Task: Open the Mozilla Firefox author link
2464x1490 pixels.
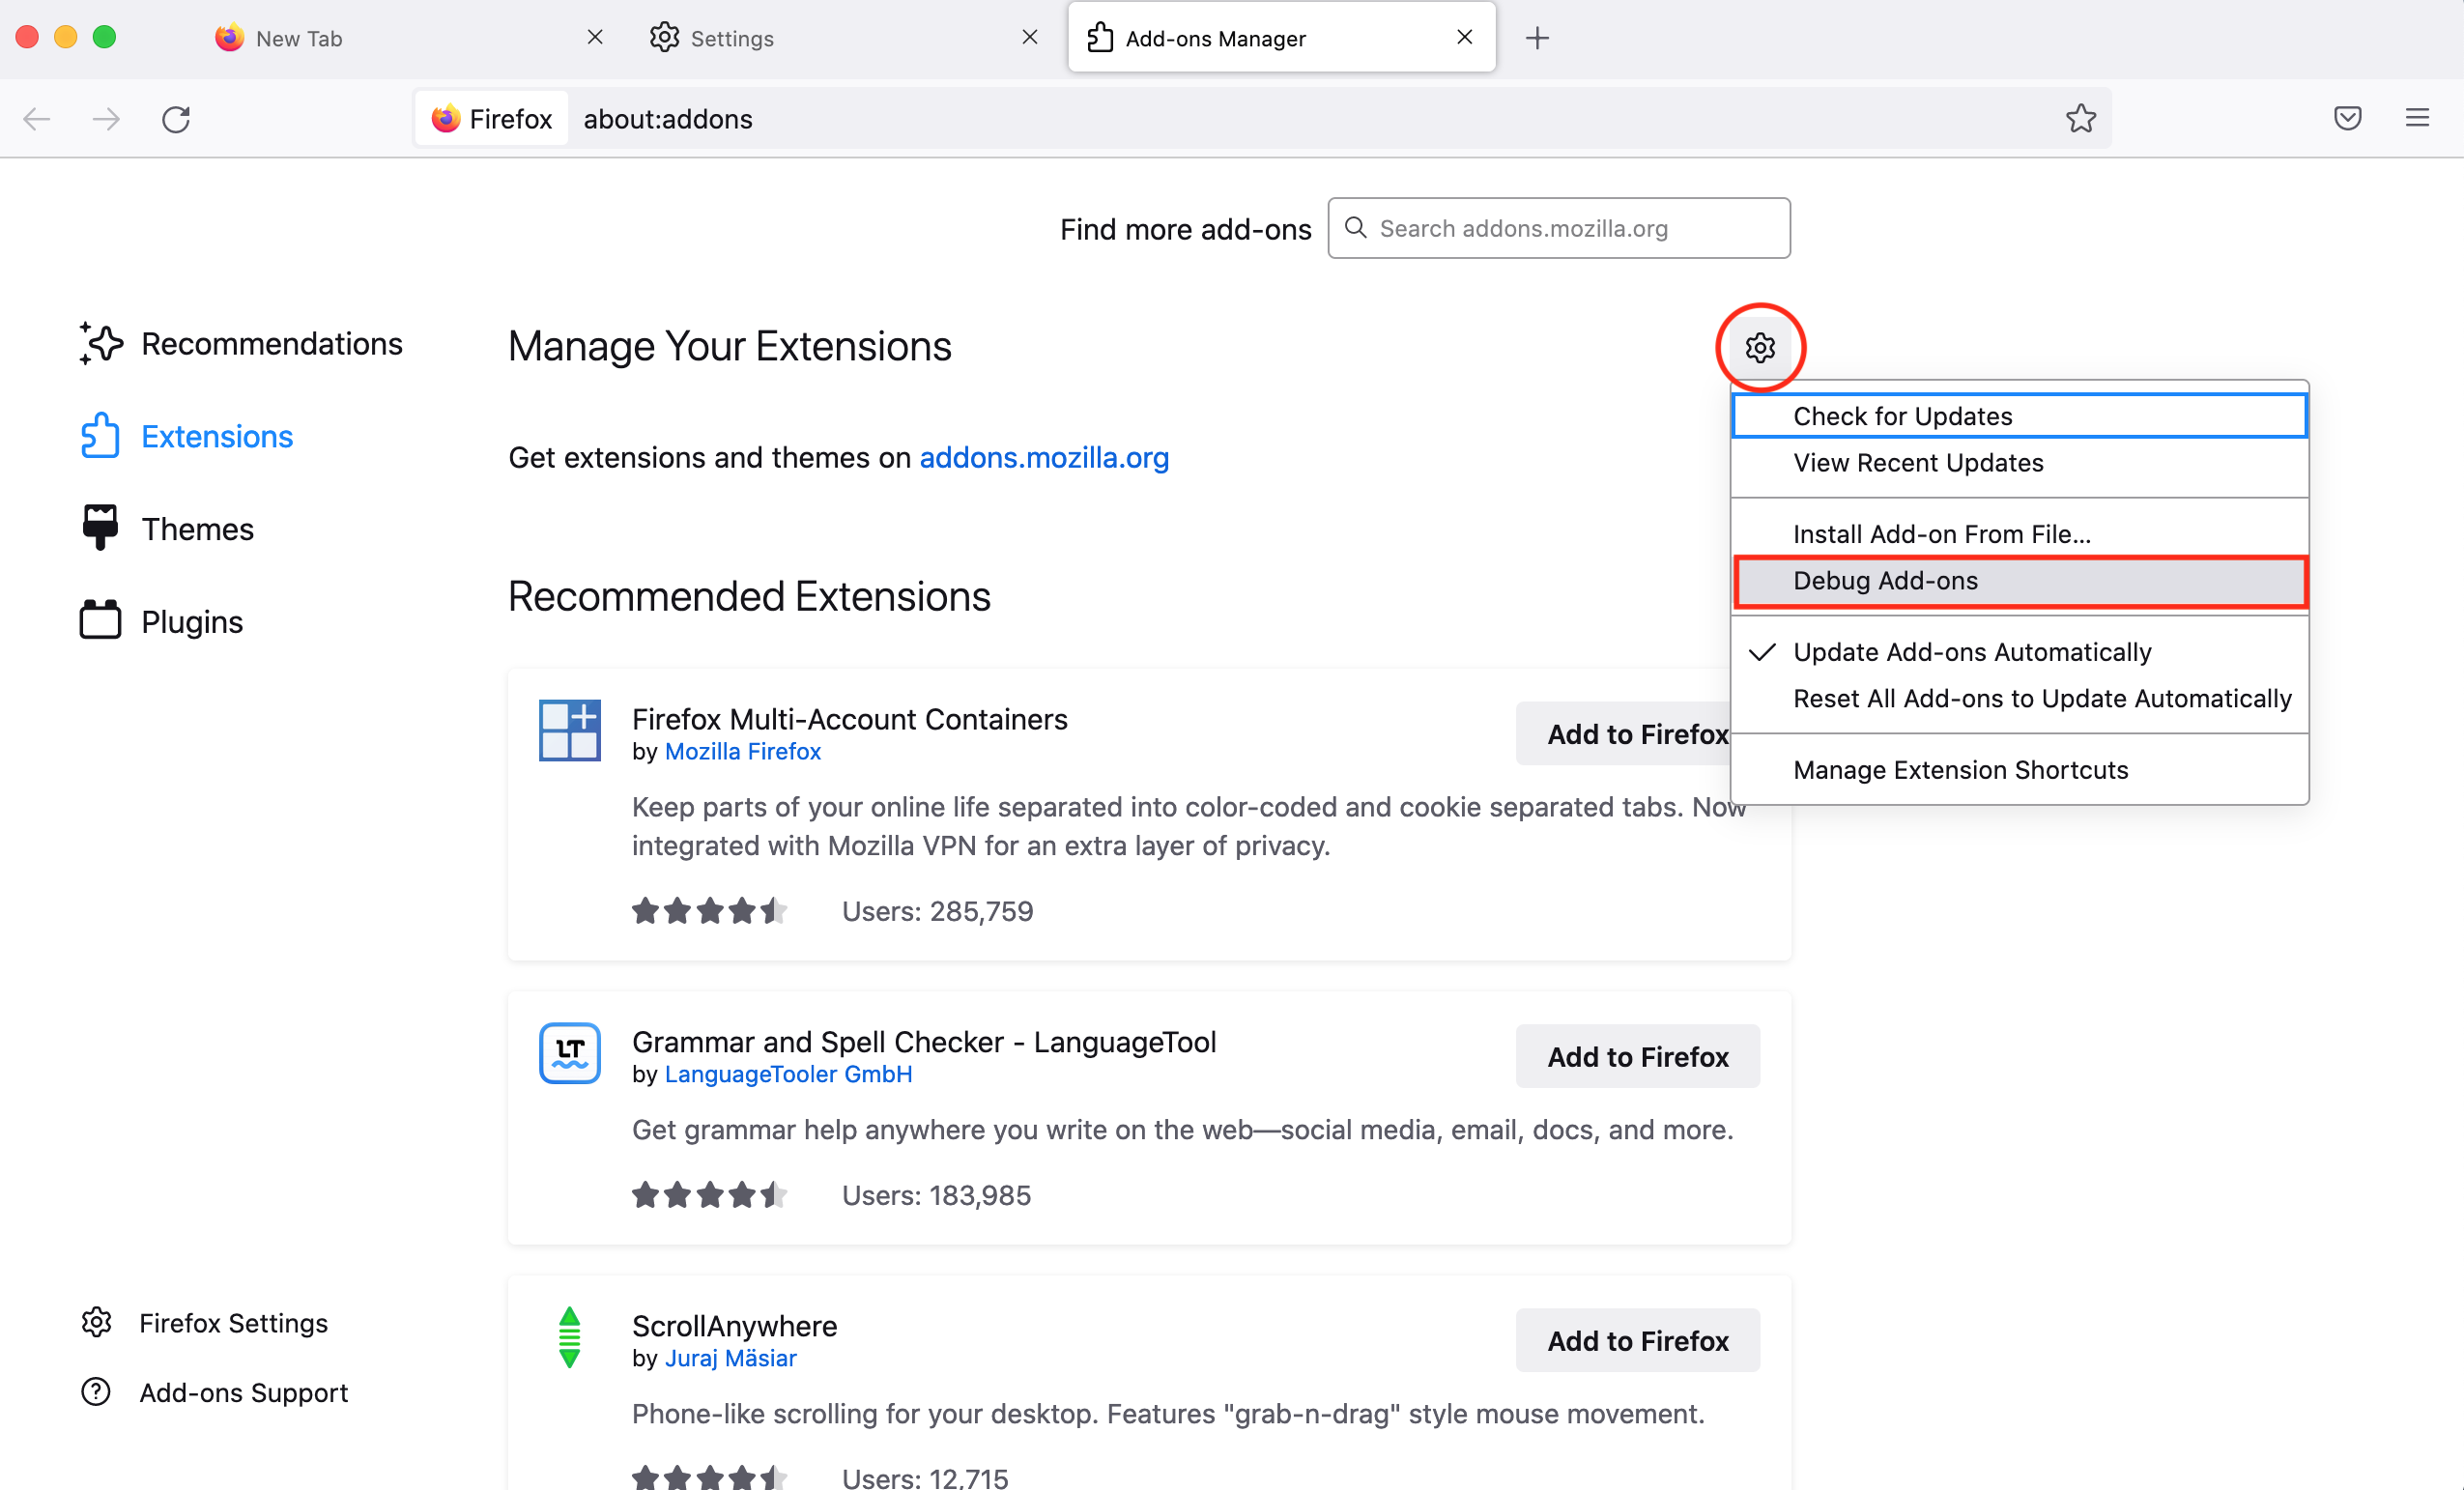Action: coord(742,752)
